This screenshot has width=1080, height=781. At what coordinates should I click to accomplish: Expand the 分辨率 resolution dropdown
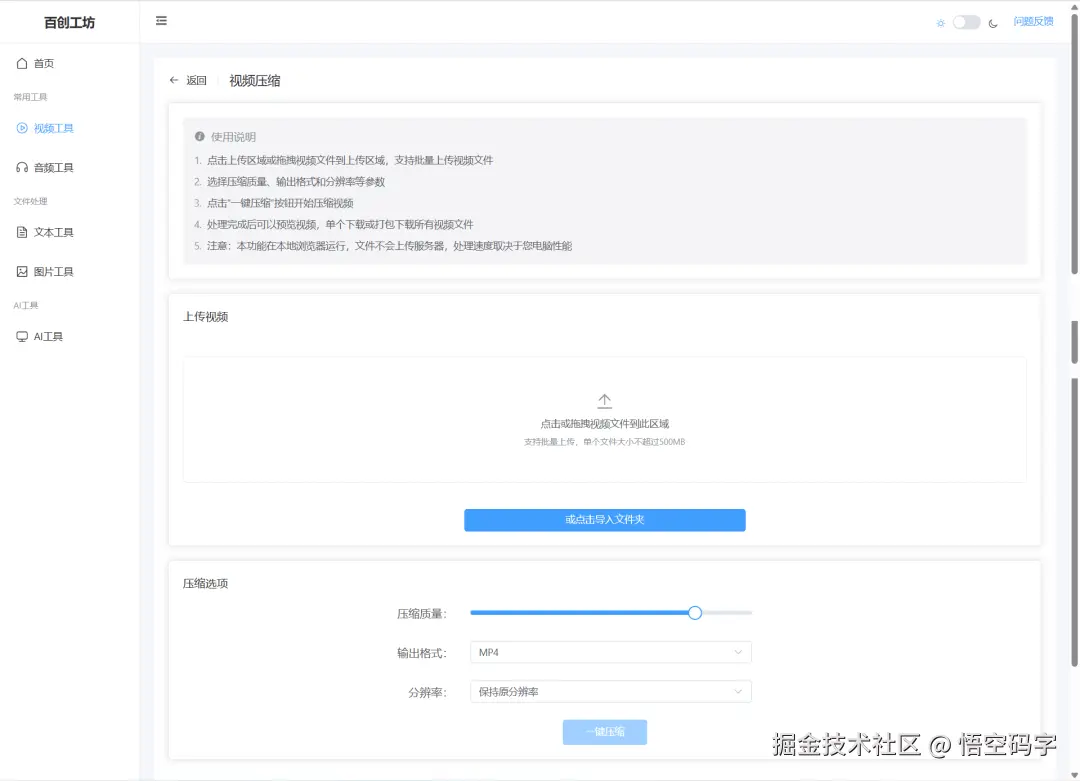coord(610,690)
